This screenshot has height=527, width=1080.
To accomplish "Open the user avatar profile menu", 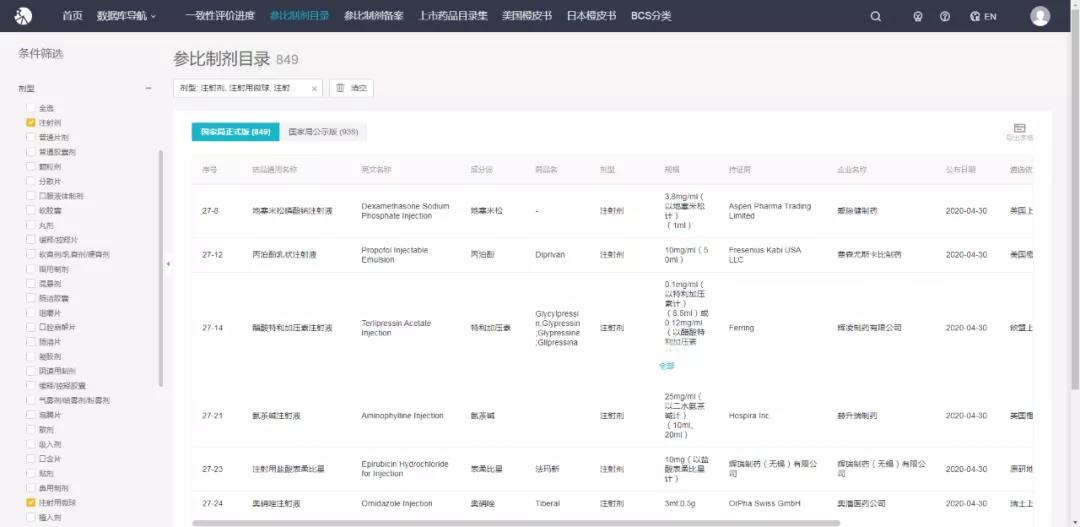I will pos(1040,16).
